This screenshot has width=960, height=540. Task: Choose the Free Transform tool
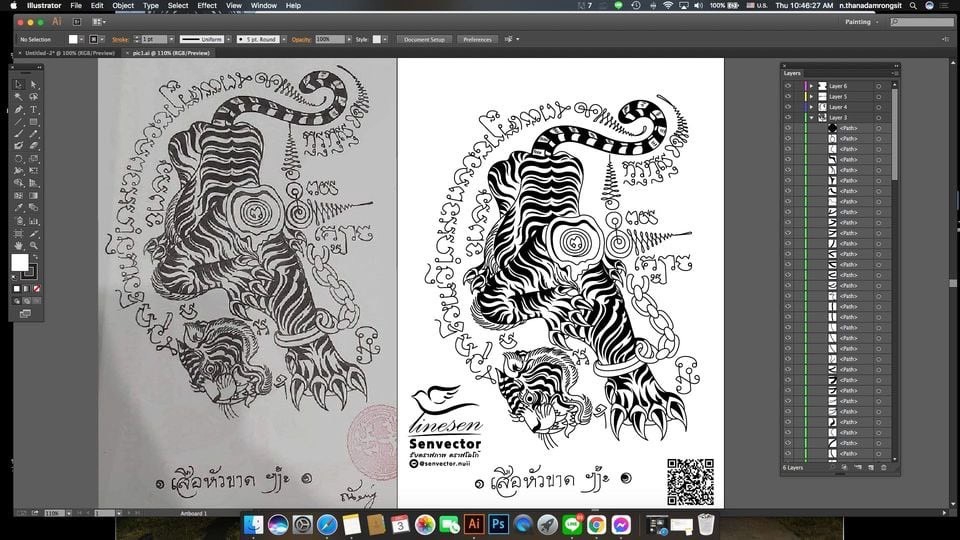click(x=34, y=171)
